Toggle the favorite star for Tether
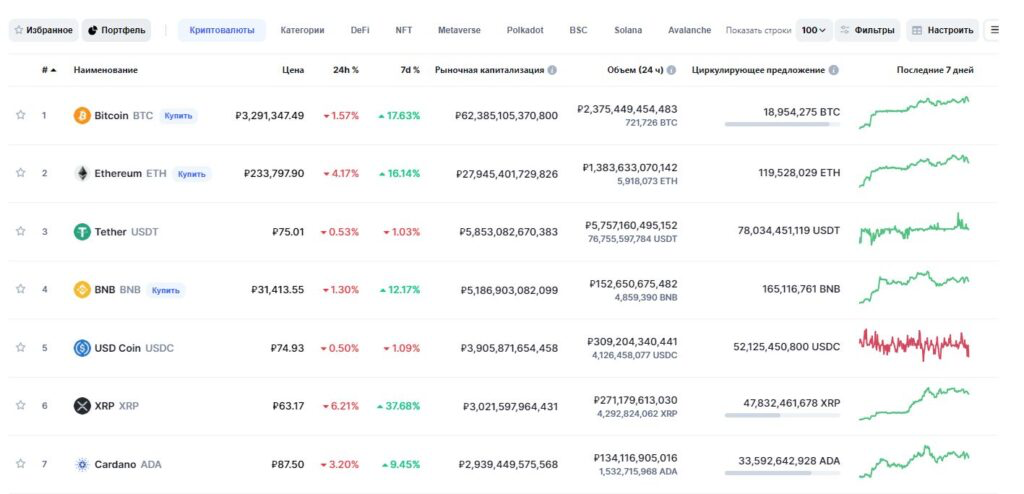Viewport: 1024px width, 494px height. click(20, 232)
